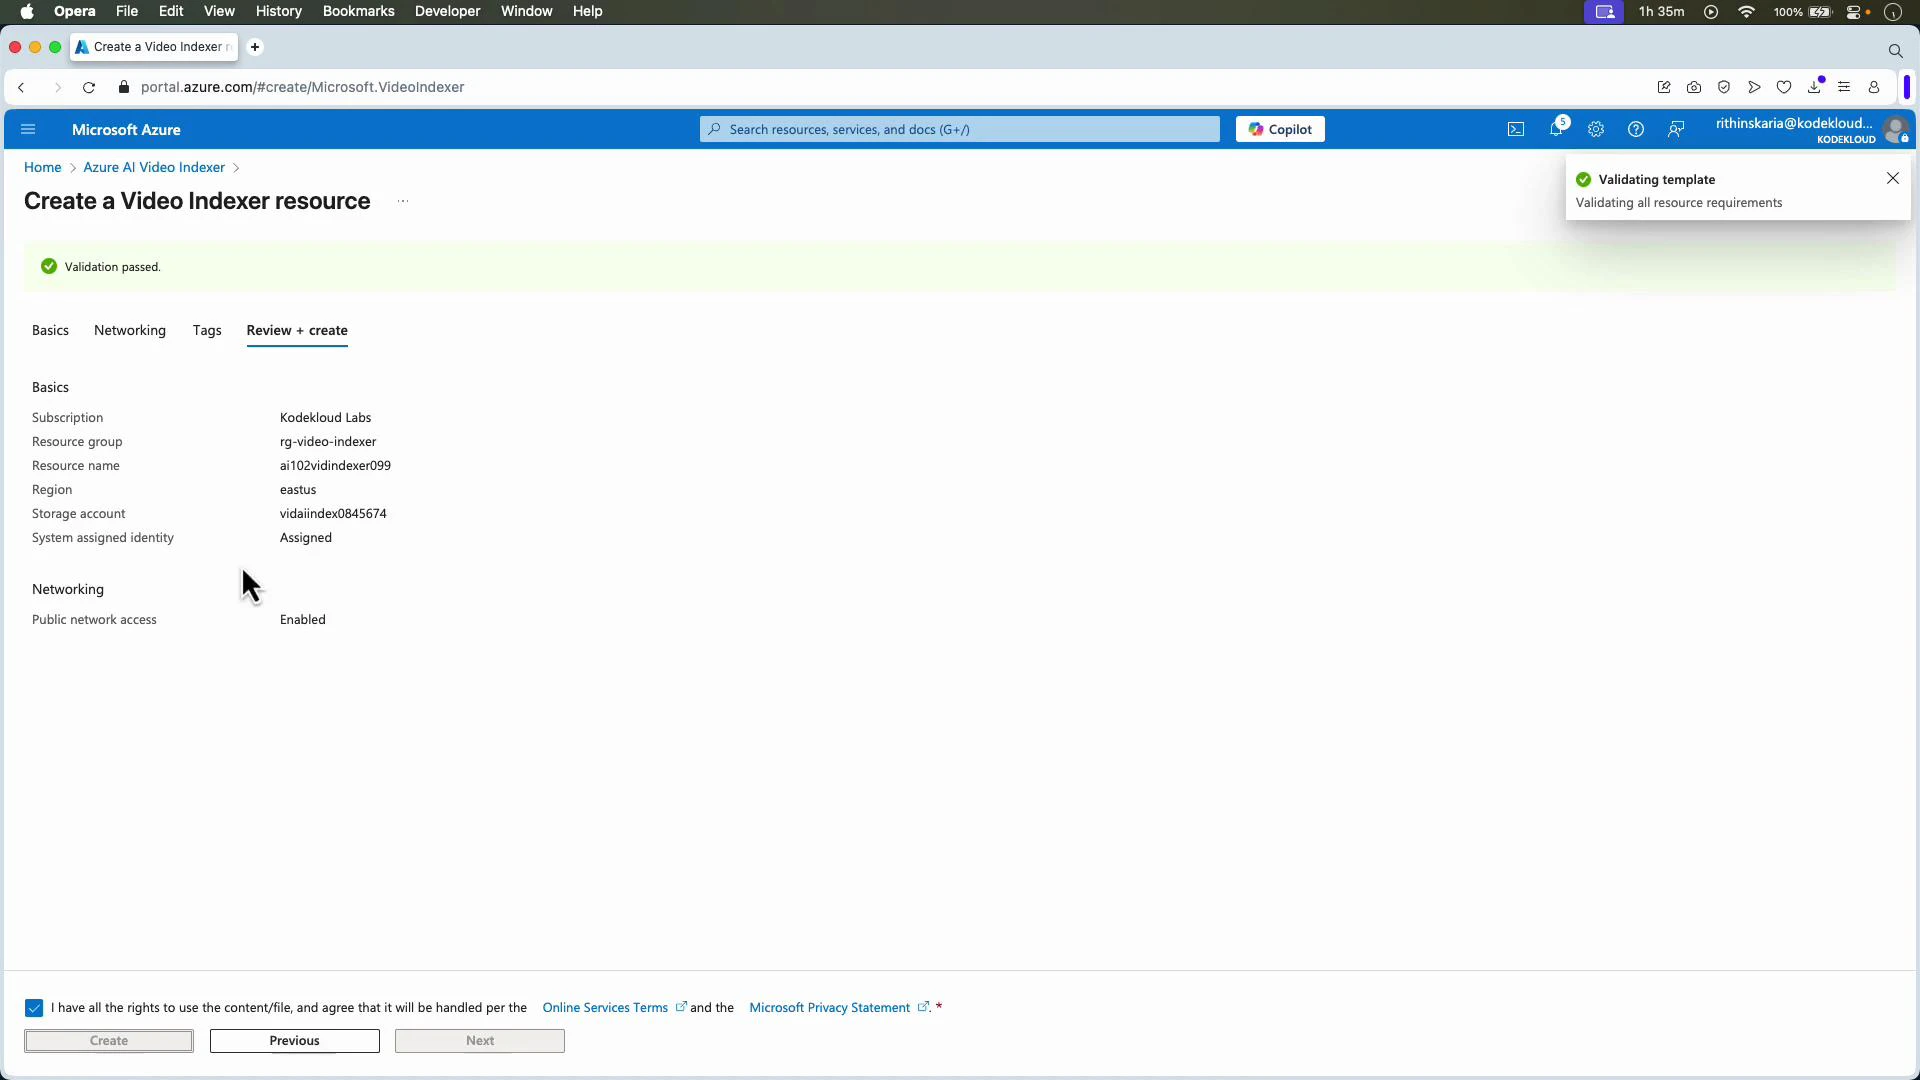1920x1080 pixels.
Task: Open Azure notifications bell showing 5 alerts
Action: point(1556,129)
